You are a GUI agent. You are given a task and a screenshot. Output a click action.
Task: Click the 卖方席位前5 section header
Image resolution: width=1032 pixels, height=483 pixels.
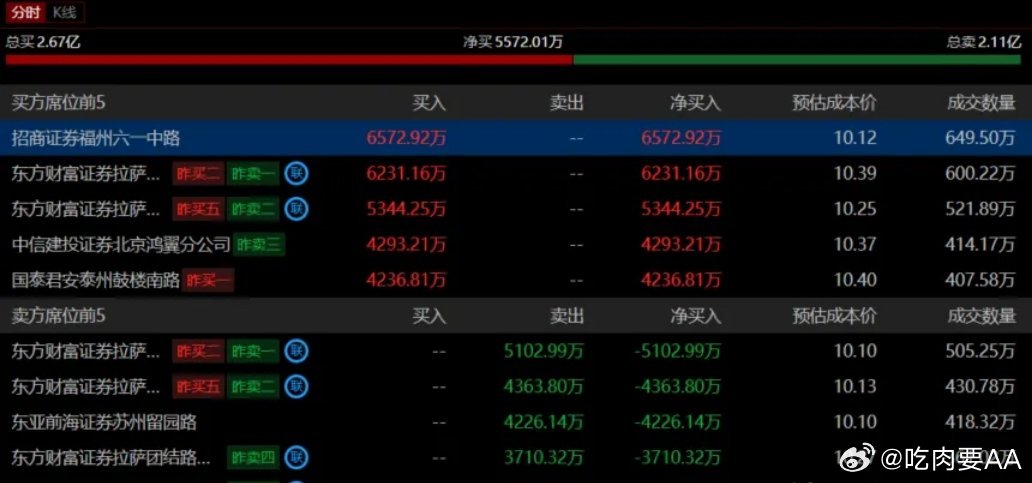(59, 316)
